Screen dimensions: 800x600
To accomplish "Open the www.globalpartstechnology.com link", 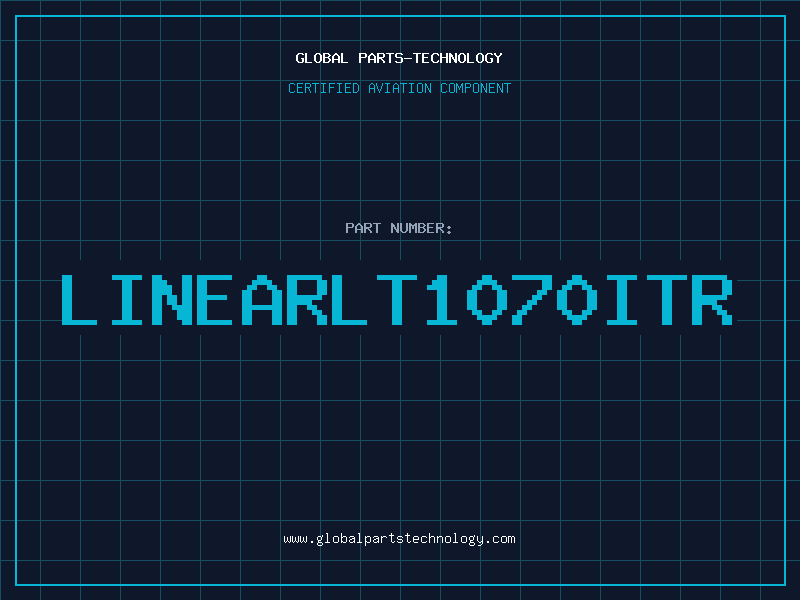I will (x=399, y=539).
